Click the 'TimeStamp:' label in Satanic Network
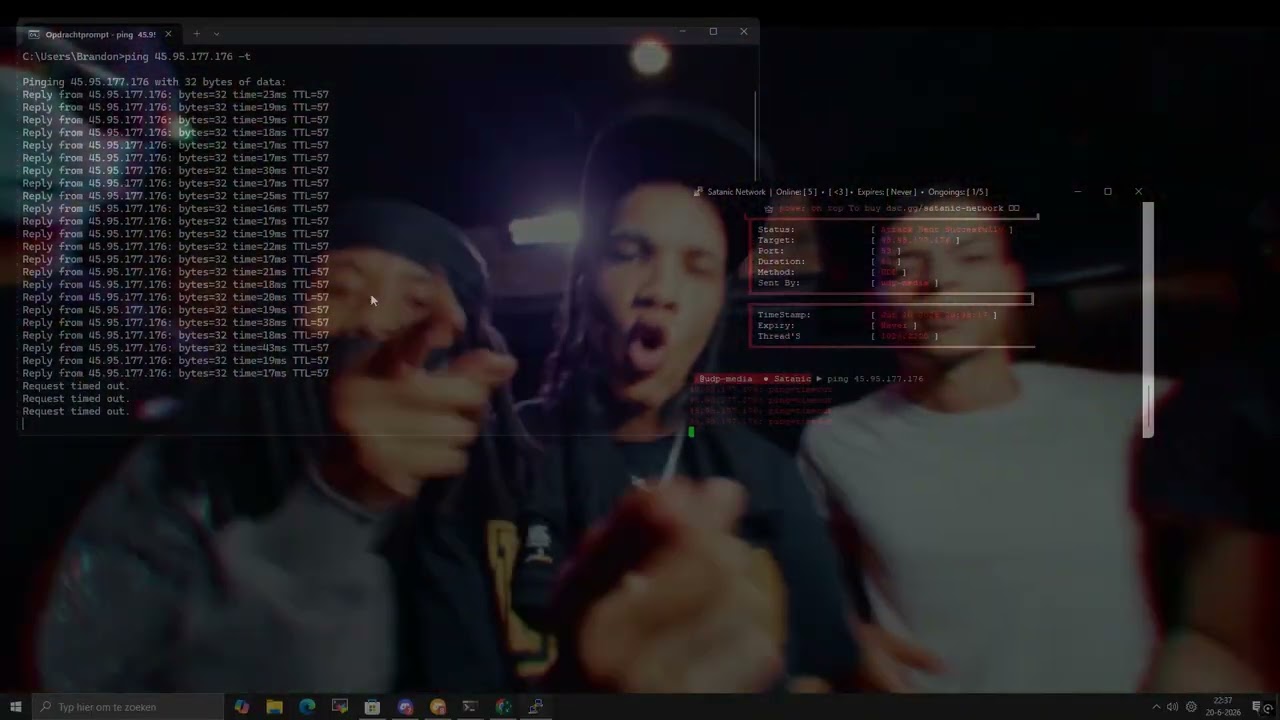1280x720 pixels. coord(784,315)
